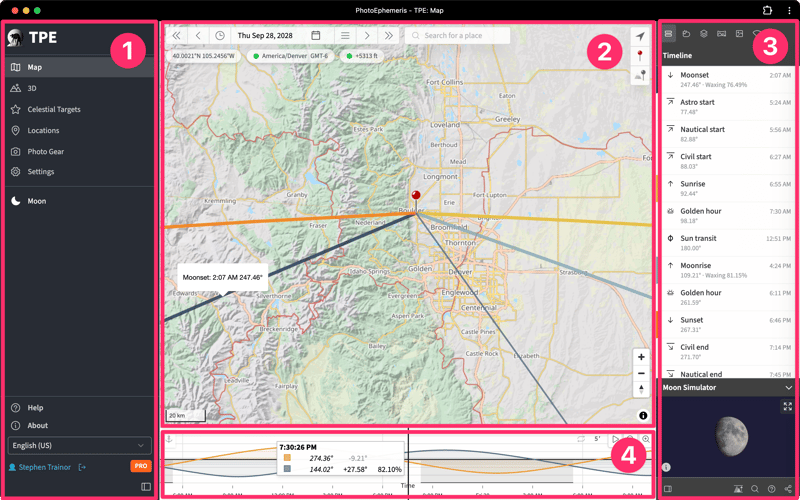
Task: Jump forward a large step with double-right arrows
Action: click(389, 36)
